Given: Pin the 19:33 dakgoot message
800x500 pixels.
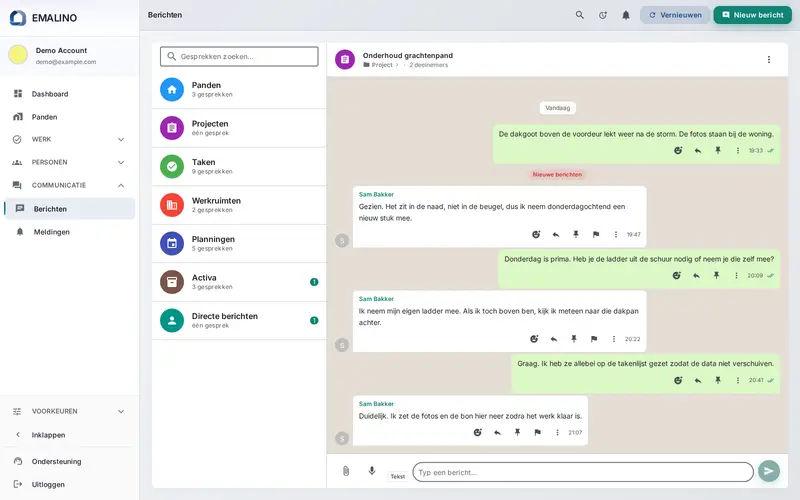Looking at the screenshot, I should pos(718,151).
